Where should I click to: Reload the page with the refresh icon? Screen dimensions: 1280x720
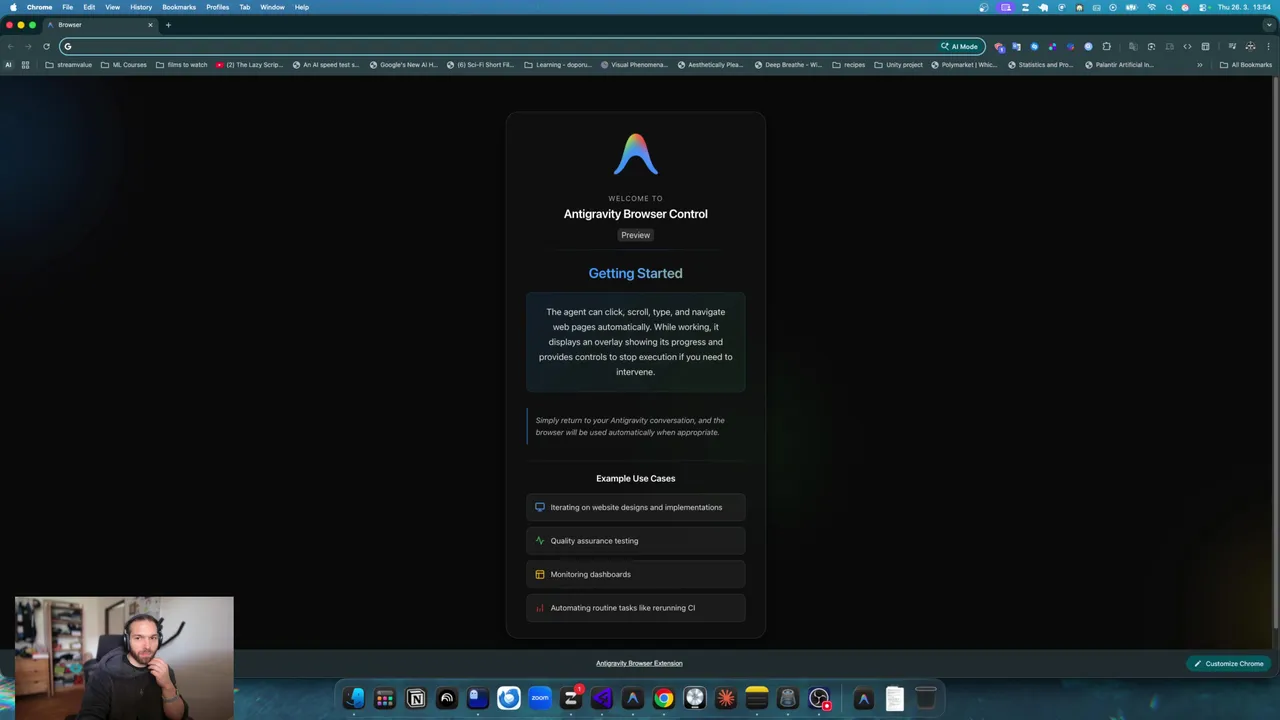[x=46, y=46]
